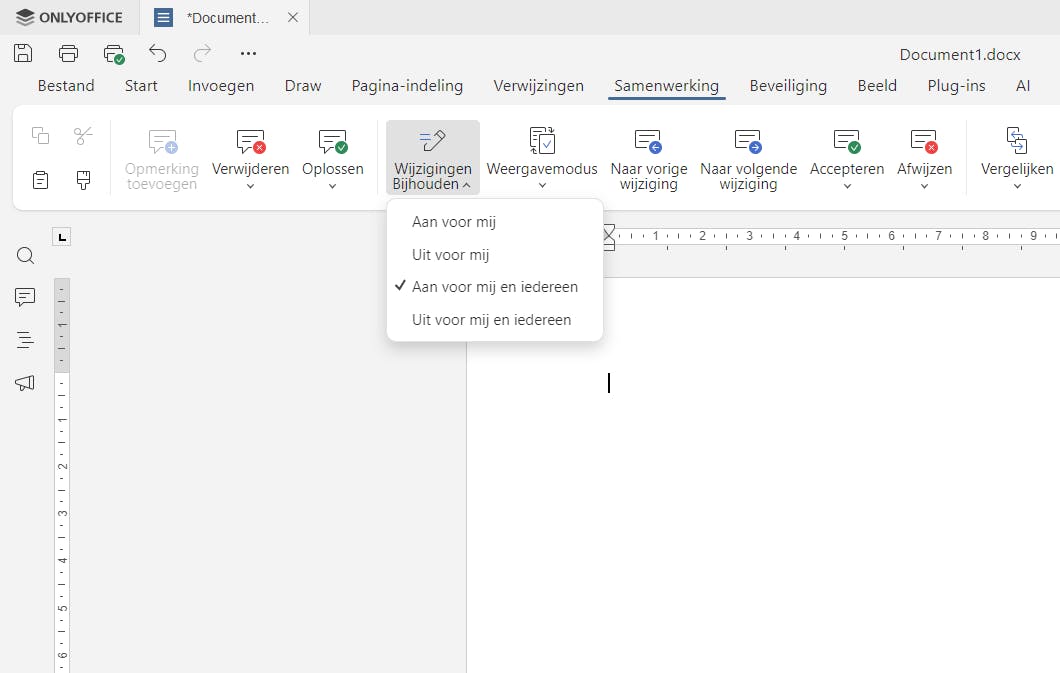This screenshot has height=673, width=1060.
Task: Choose Uit voor mij option
Action: (450, 255)
